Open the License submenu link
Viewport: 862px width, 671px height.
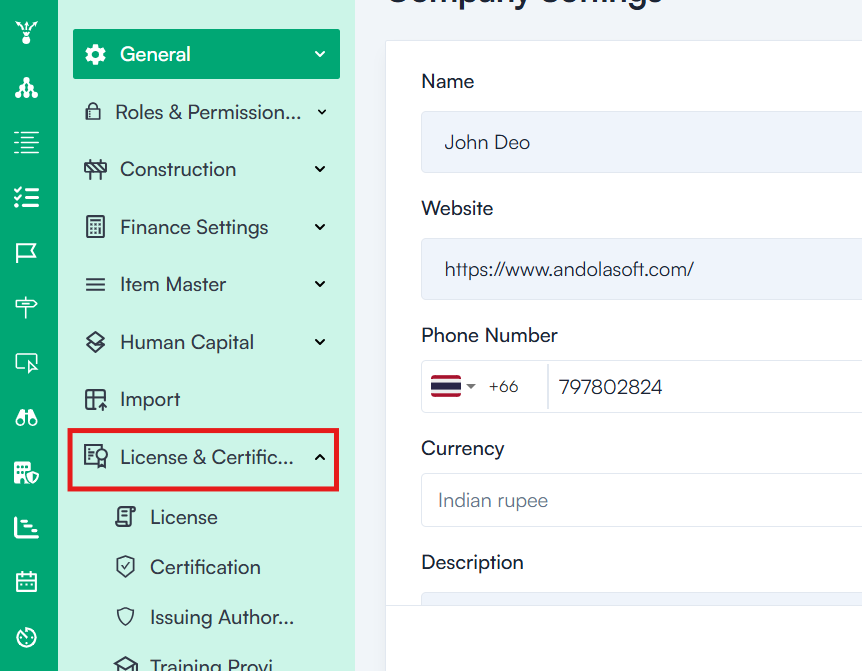[183, 517]
